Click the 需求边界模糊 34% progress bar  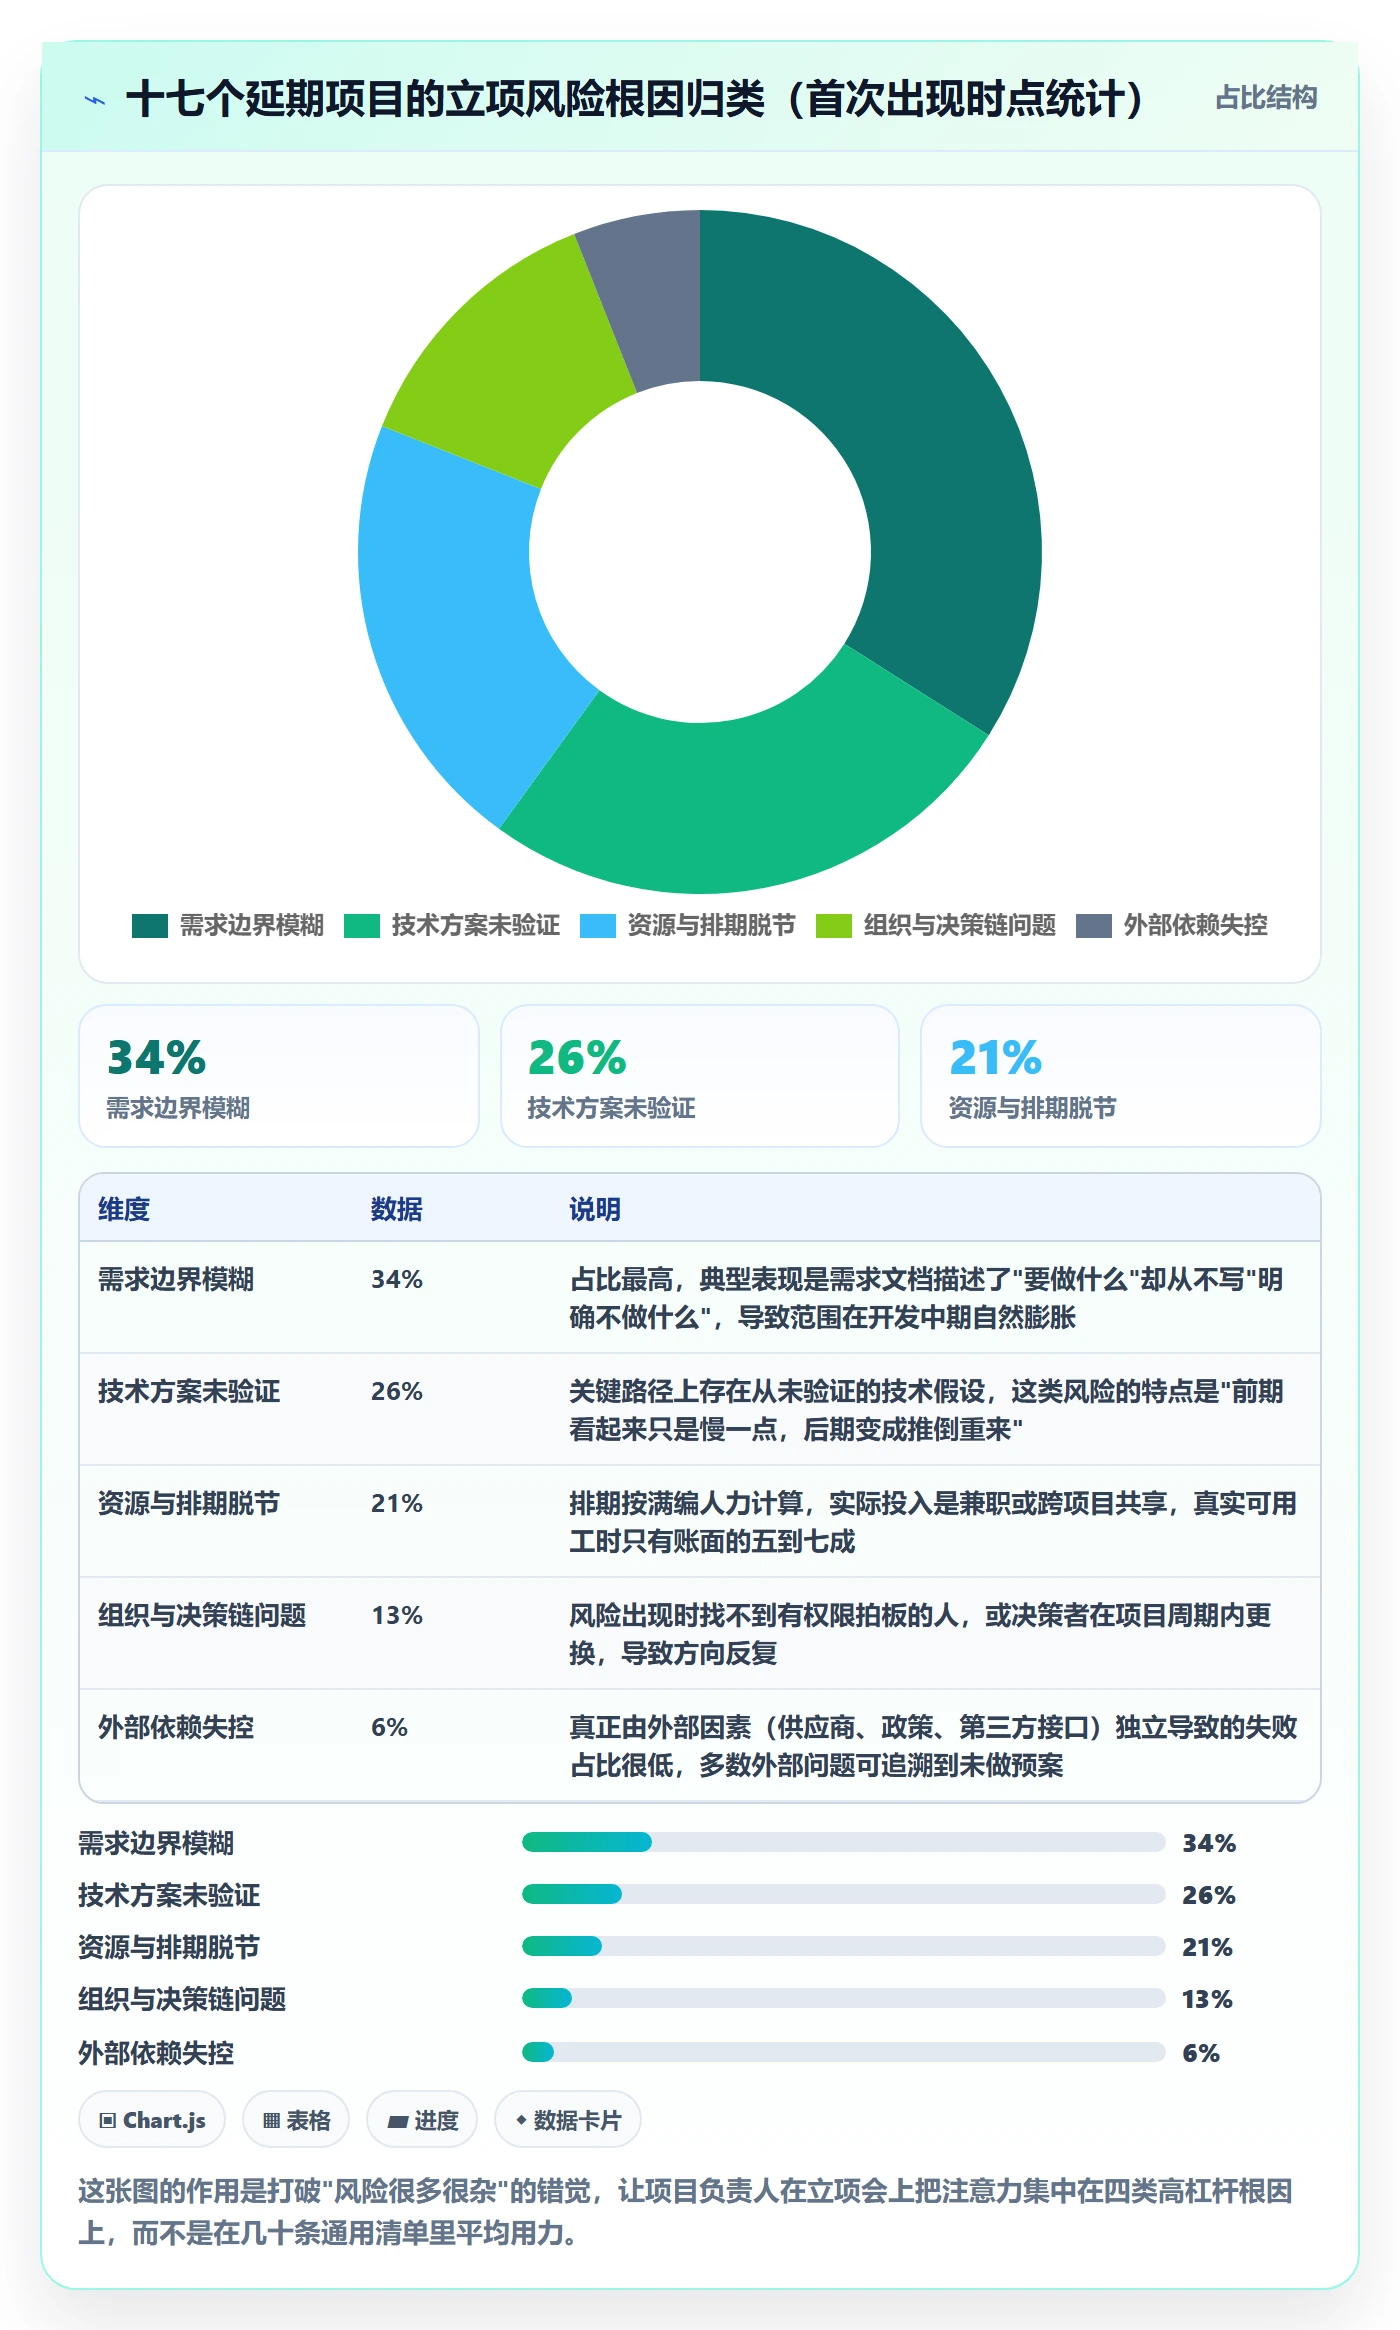[844, 1842]
